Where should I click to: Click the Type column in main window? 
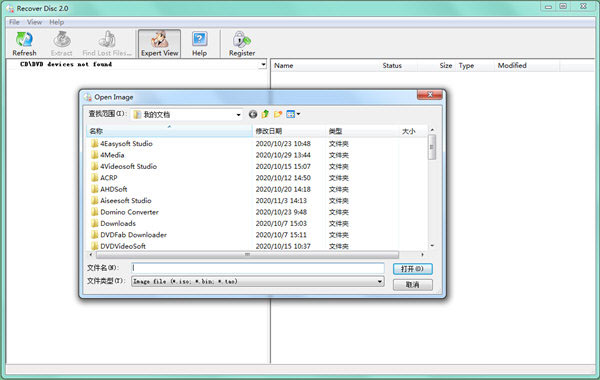click(466, 65)
